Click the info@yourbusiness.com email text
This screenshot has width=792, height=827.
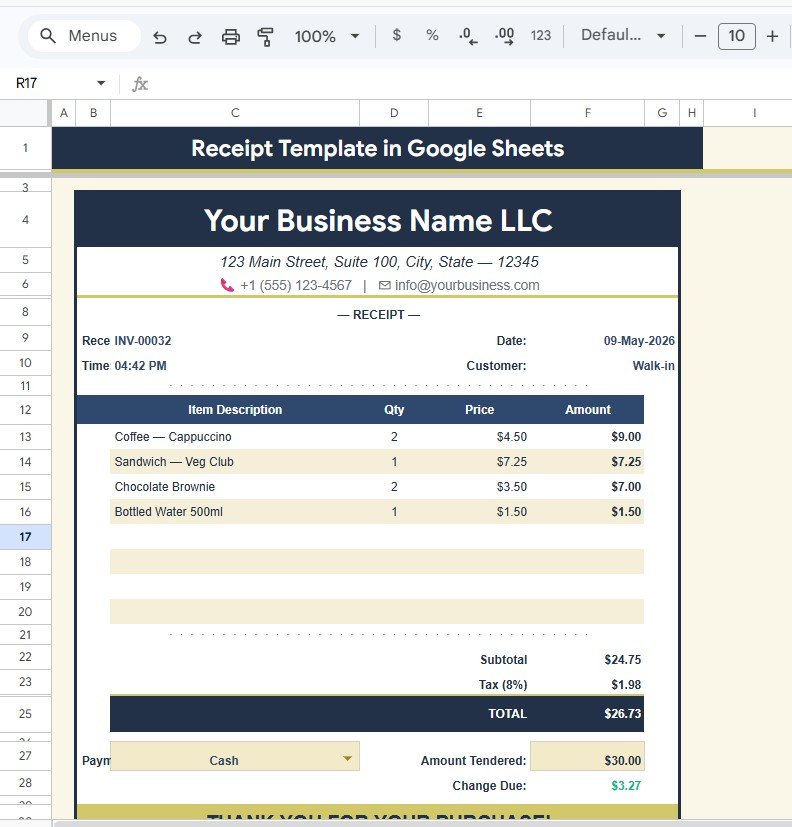pyautogui.click(x=467, y=285)
